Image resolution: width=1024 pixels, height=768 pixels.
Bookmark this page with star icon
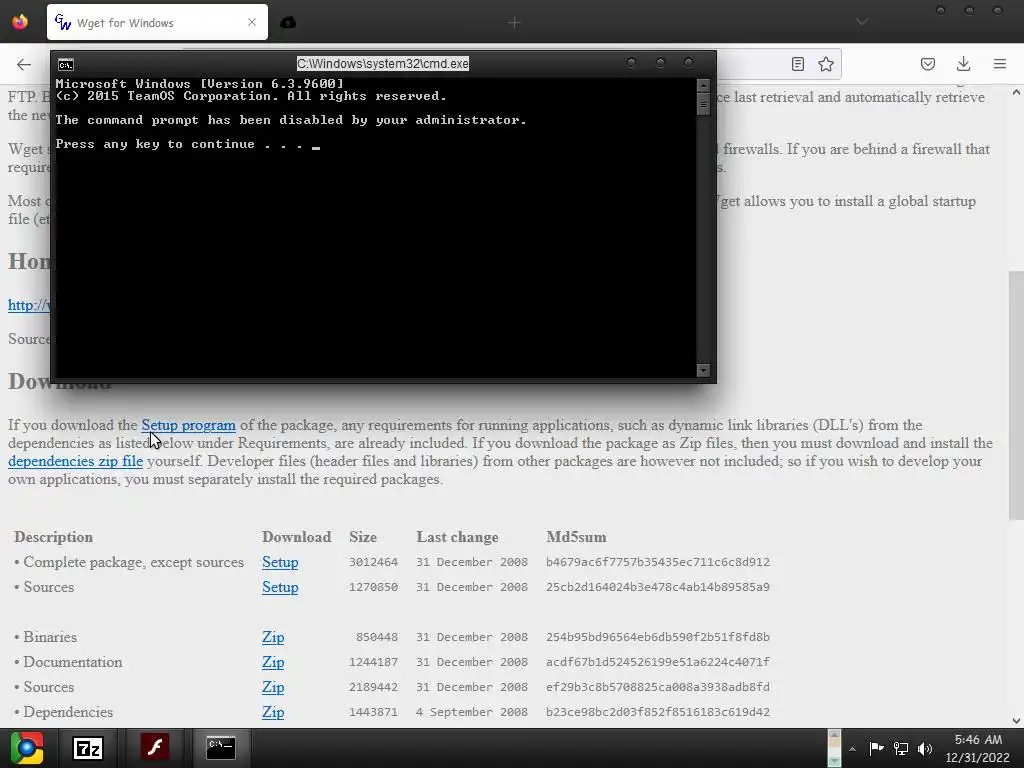click(826, 64)
